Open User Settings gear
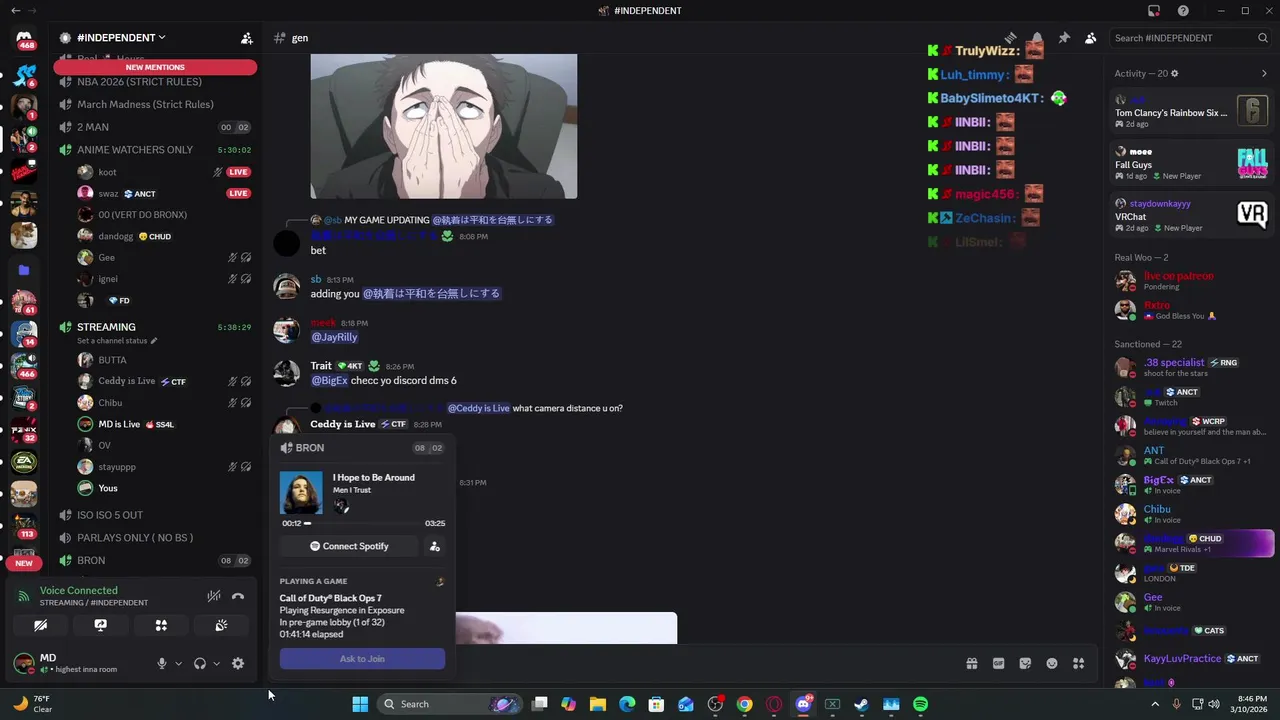Screen dimensions: 1280x720 tap(238, 663)
